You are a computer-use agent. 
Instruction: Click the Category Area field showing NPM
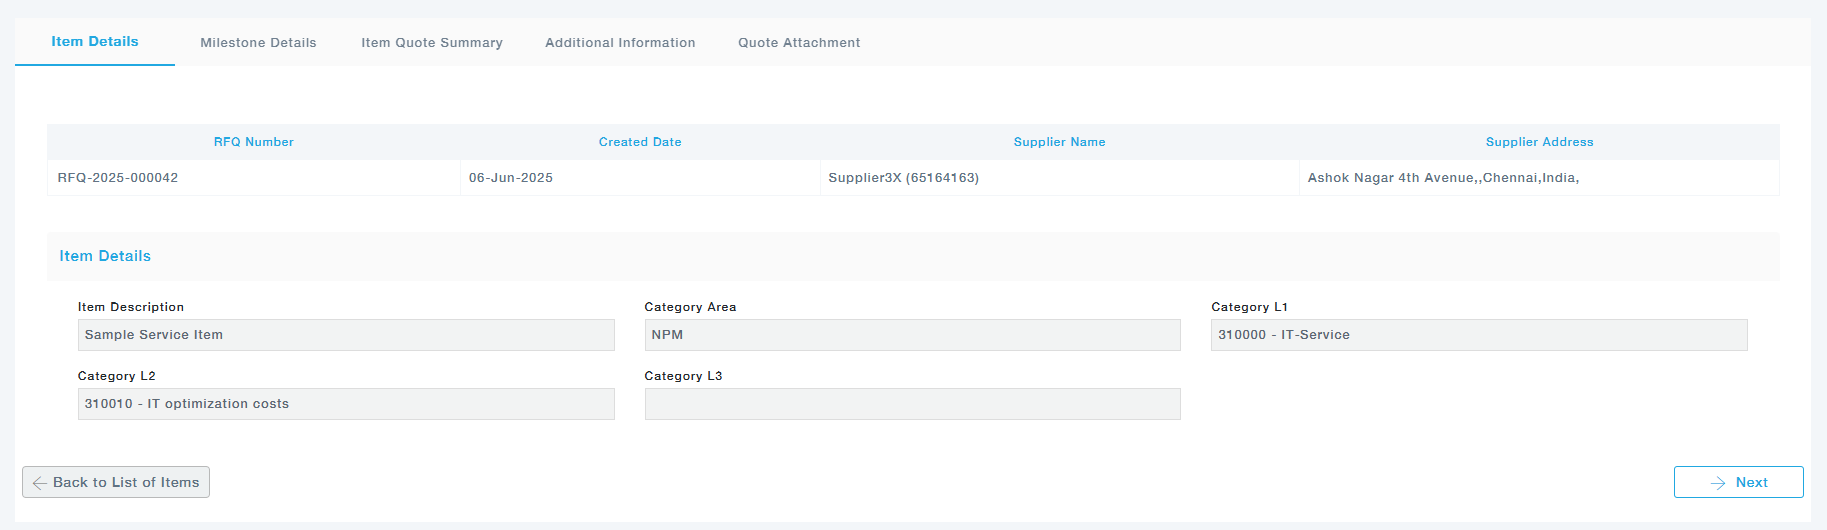(912, 335)
